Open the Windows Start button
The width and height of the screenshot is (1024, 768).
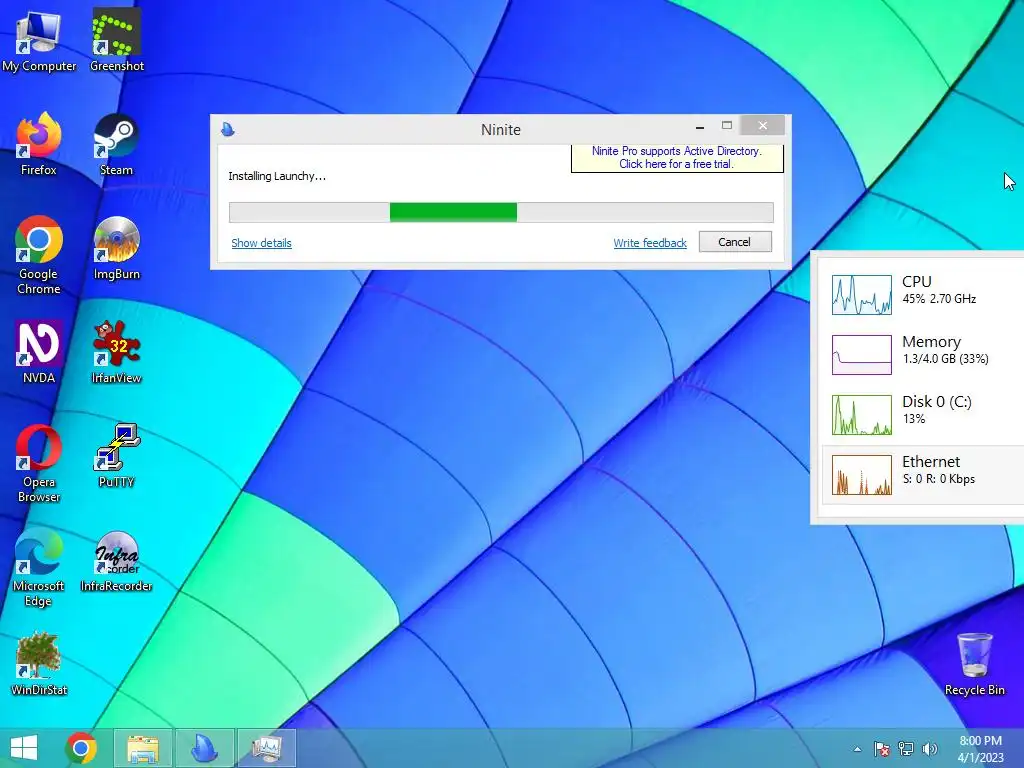coord(24,748)
